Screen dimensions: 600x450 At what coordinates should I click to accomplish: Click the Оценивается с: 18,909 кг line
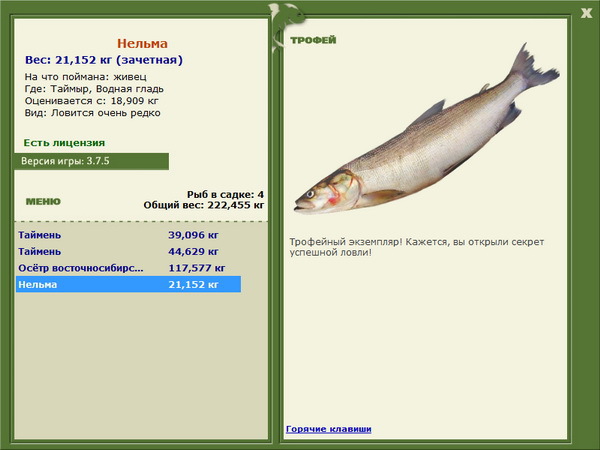pyautogui.click(x=91, y=101)
